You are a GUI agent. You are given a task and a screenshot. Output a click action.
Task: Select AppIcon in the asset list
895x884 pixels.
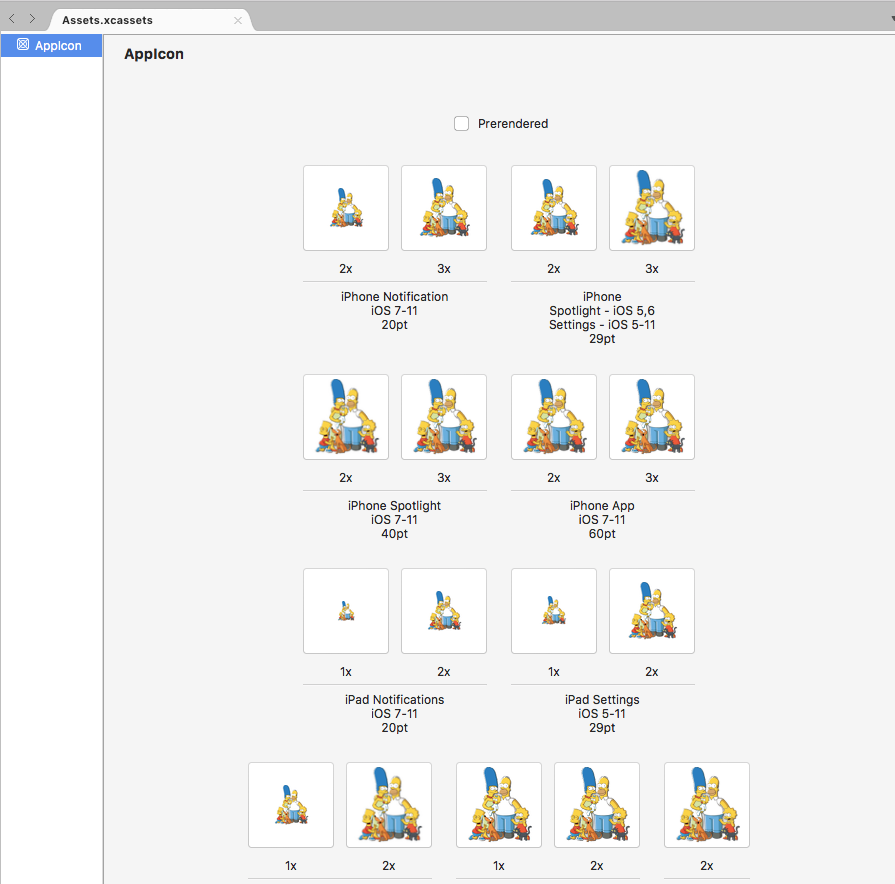click(51, 46)
